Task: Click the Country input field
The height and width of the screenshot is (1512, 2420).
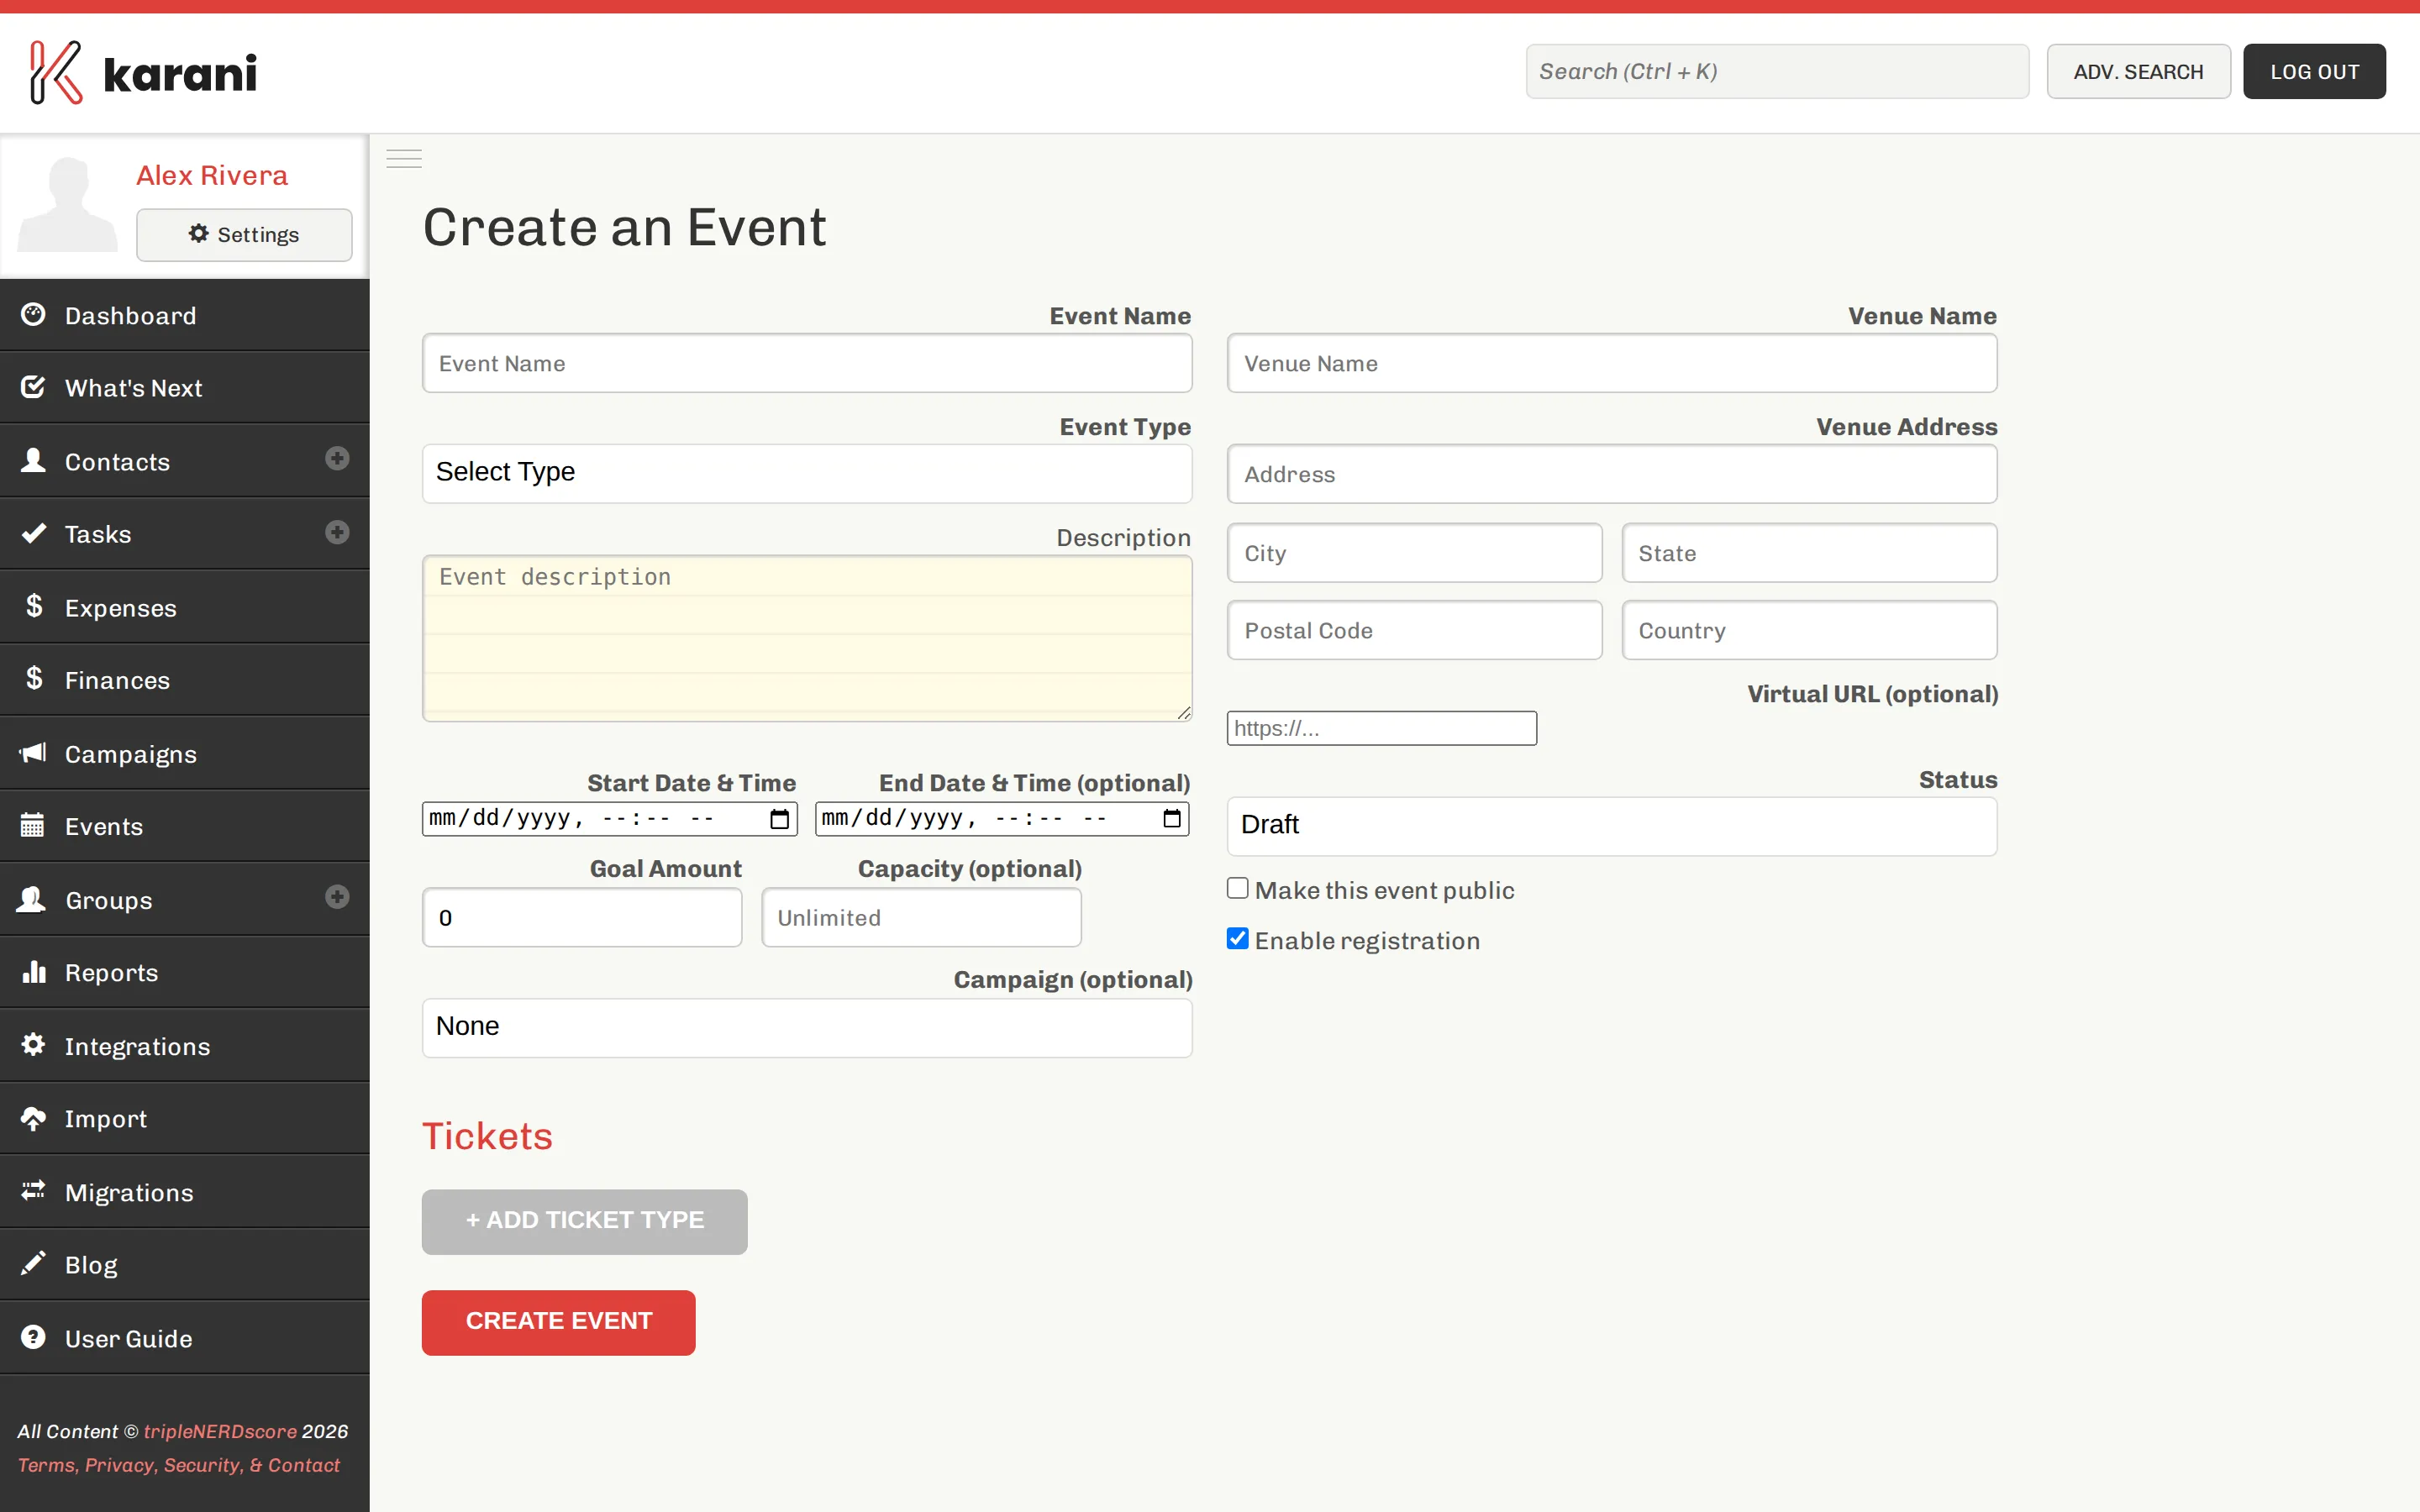Action: [x=1809, y=631]
